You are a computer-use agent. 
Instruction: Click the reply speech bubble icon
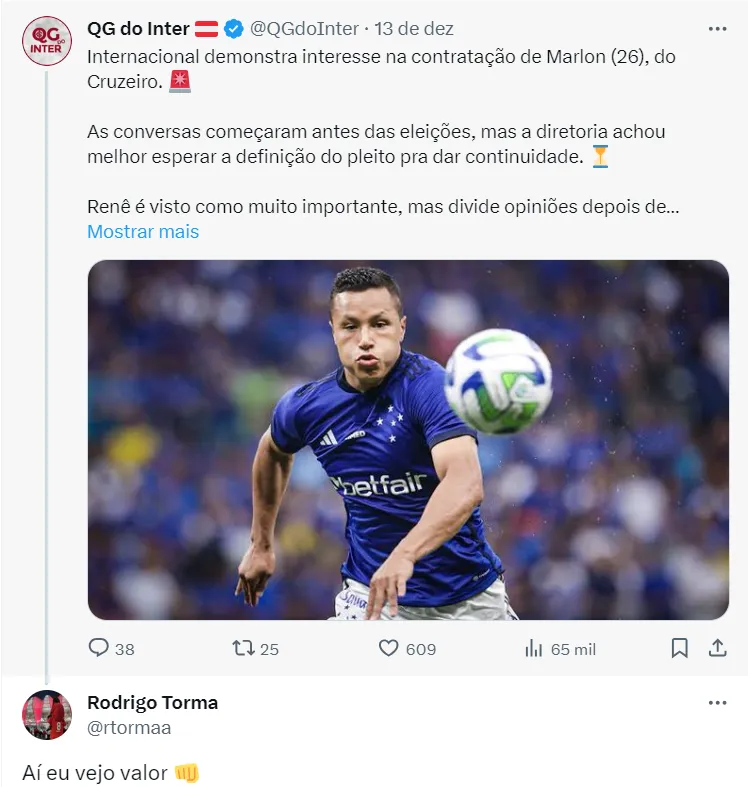tap(98, 648)
